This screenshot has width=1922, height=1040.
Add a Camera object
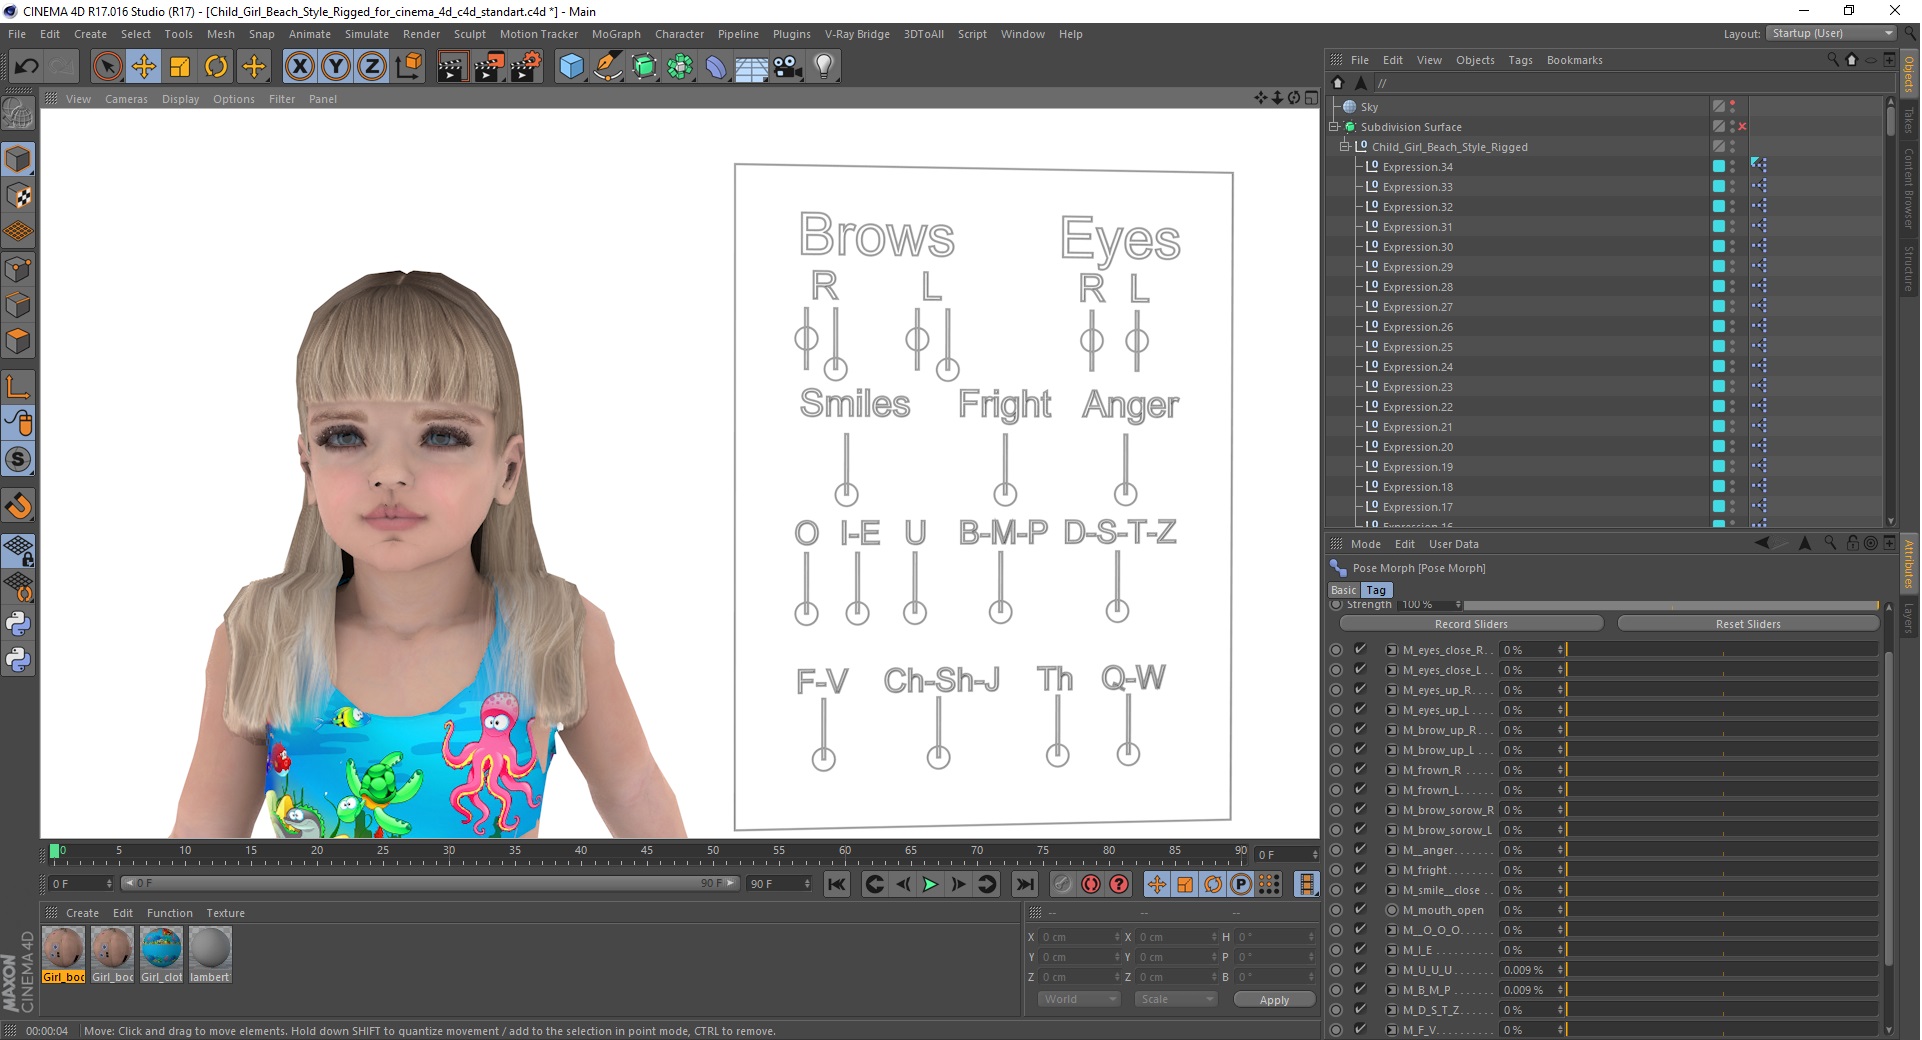[x=787, y=67]
